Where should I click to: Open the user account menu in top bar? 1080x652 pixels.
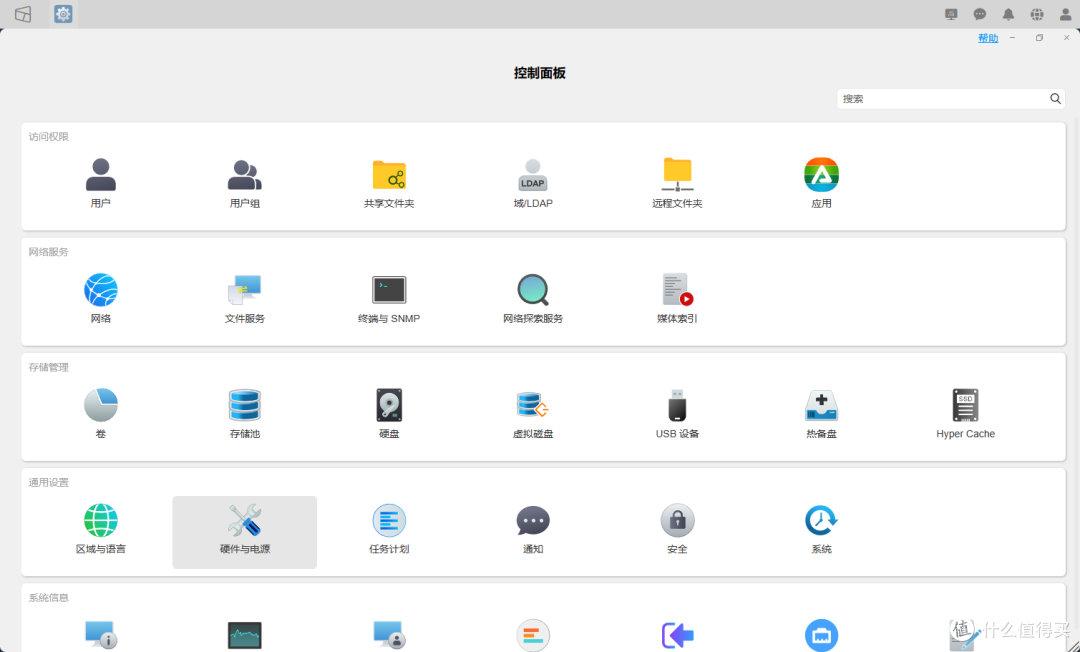[1066, 14]
